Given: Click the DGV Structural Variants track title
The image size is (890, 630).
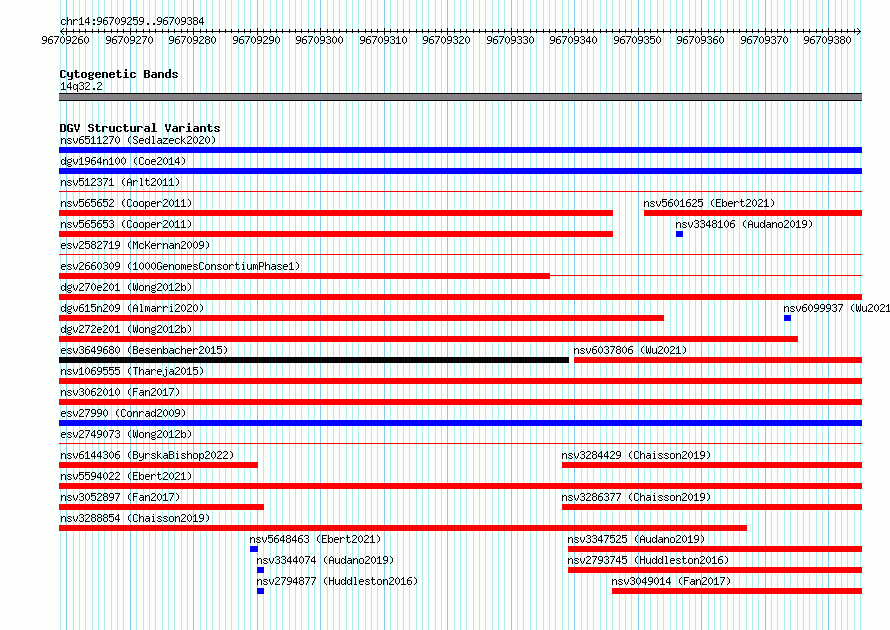Looking at the screenshot, I should point(140,128).
